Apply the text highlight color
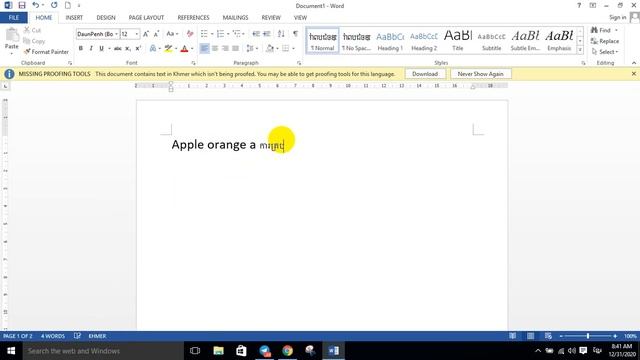Screen dimensions: 640x360 168,48
